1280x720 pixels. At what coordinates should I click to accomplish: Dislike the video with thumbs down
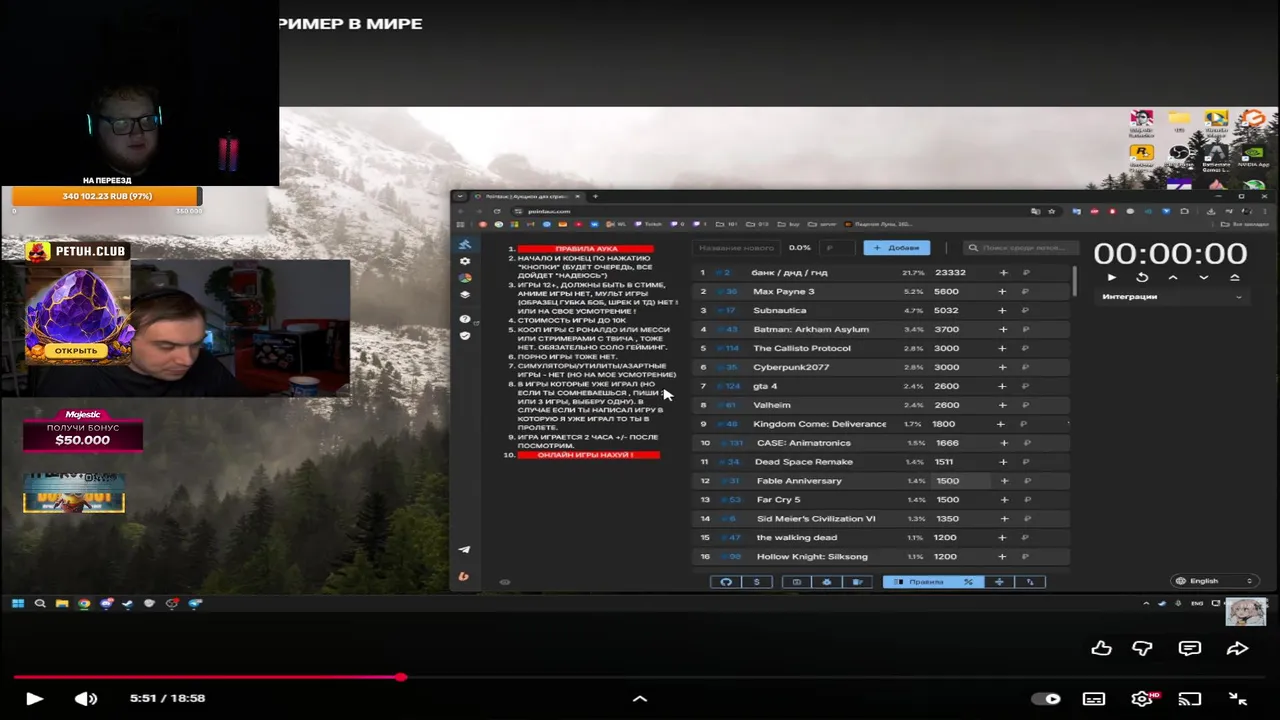[x=1142, y=648]
